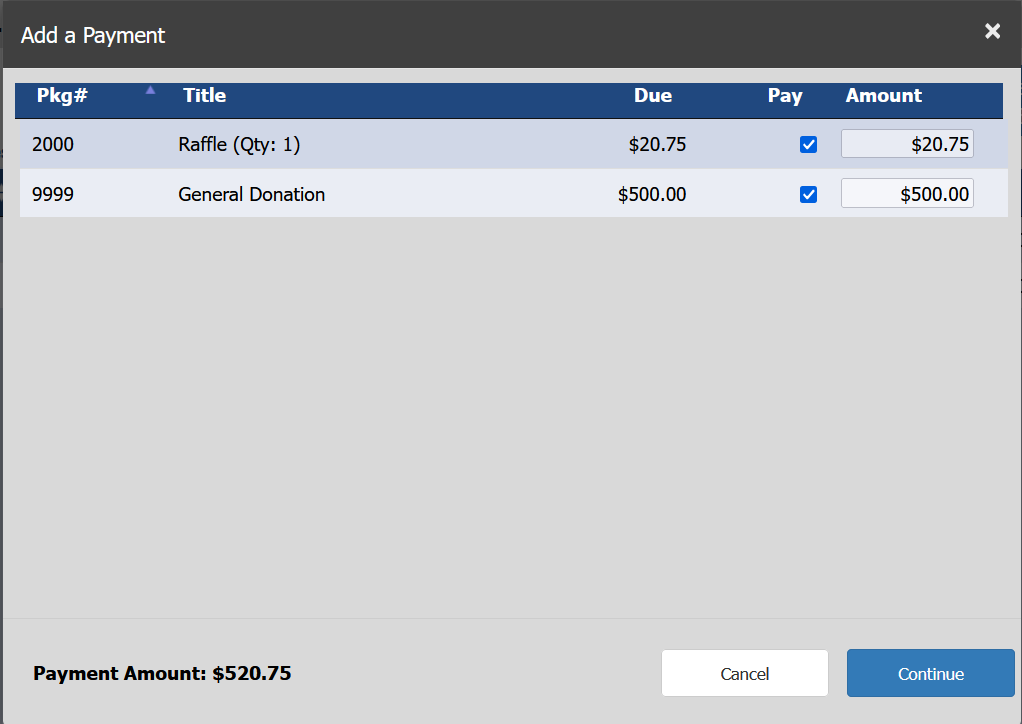Click the $20.75 due value
1022x724 pixels.
[x=657, y=145]
